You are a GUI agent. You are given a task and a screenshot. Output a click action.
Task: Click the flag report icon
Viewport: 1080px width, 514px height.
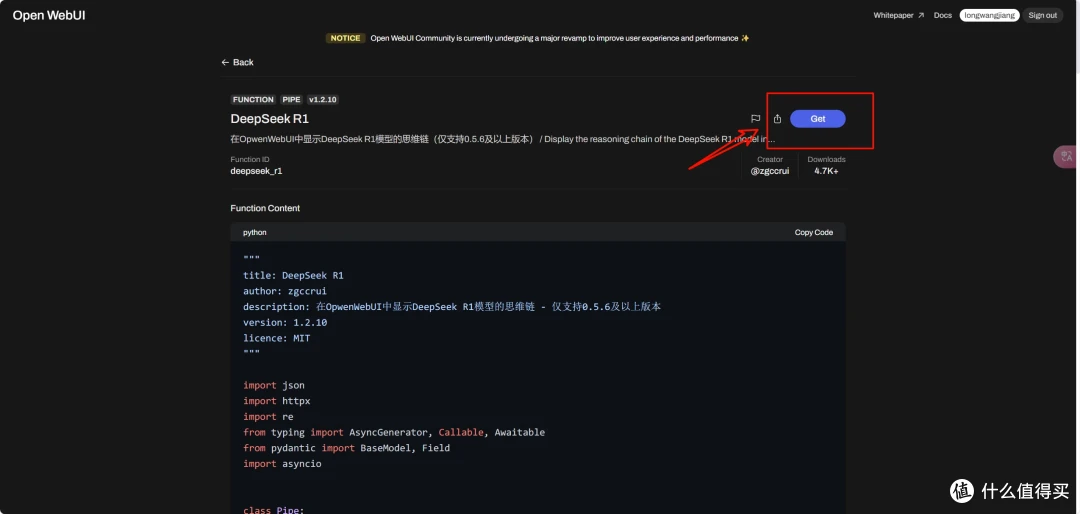click(x=756, y=119)
